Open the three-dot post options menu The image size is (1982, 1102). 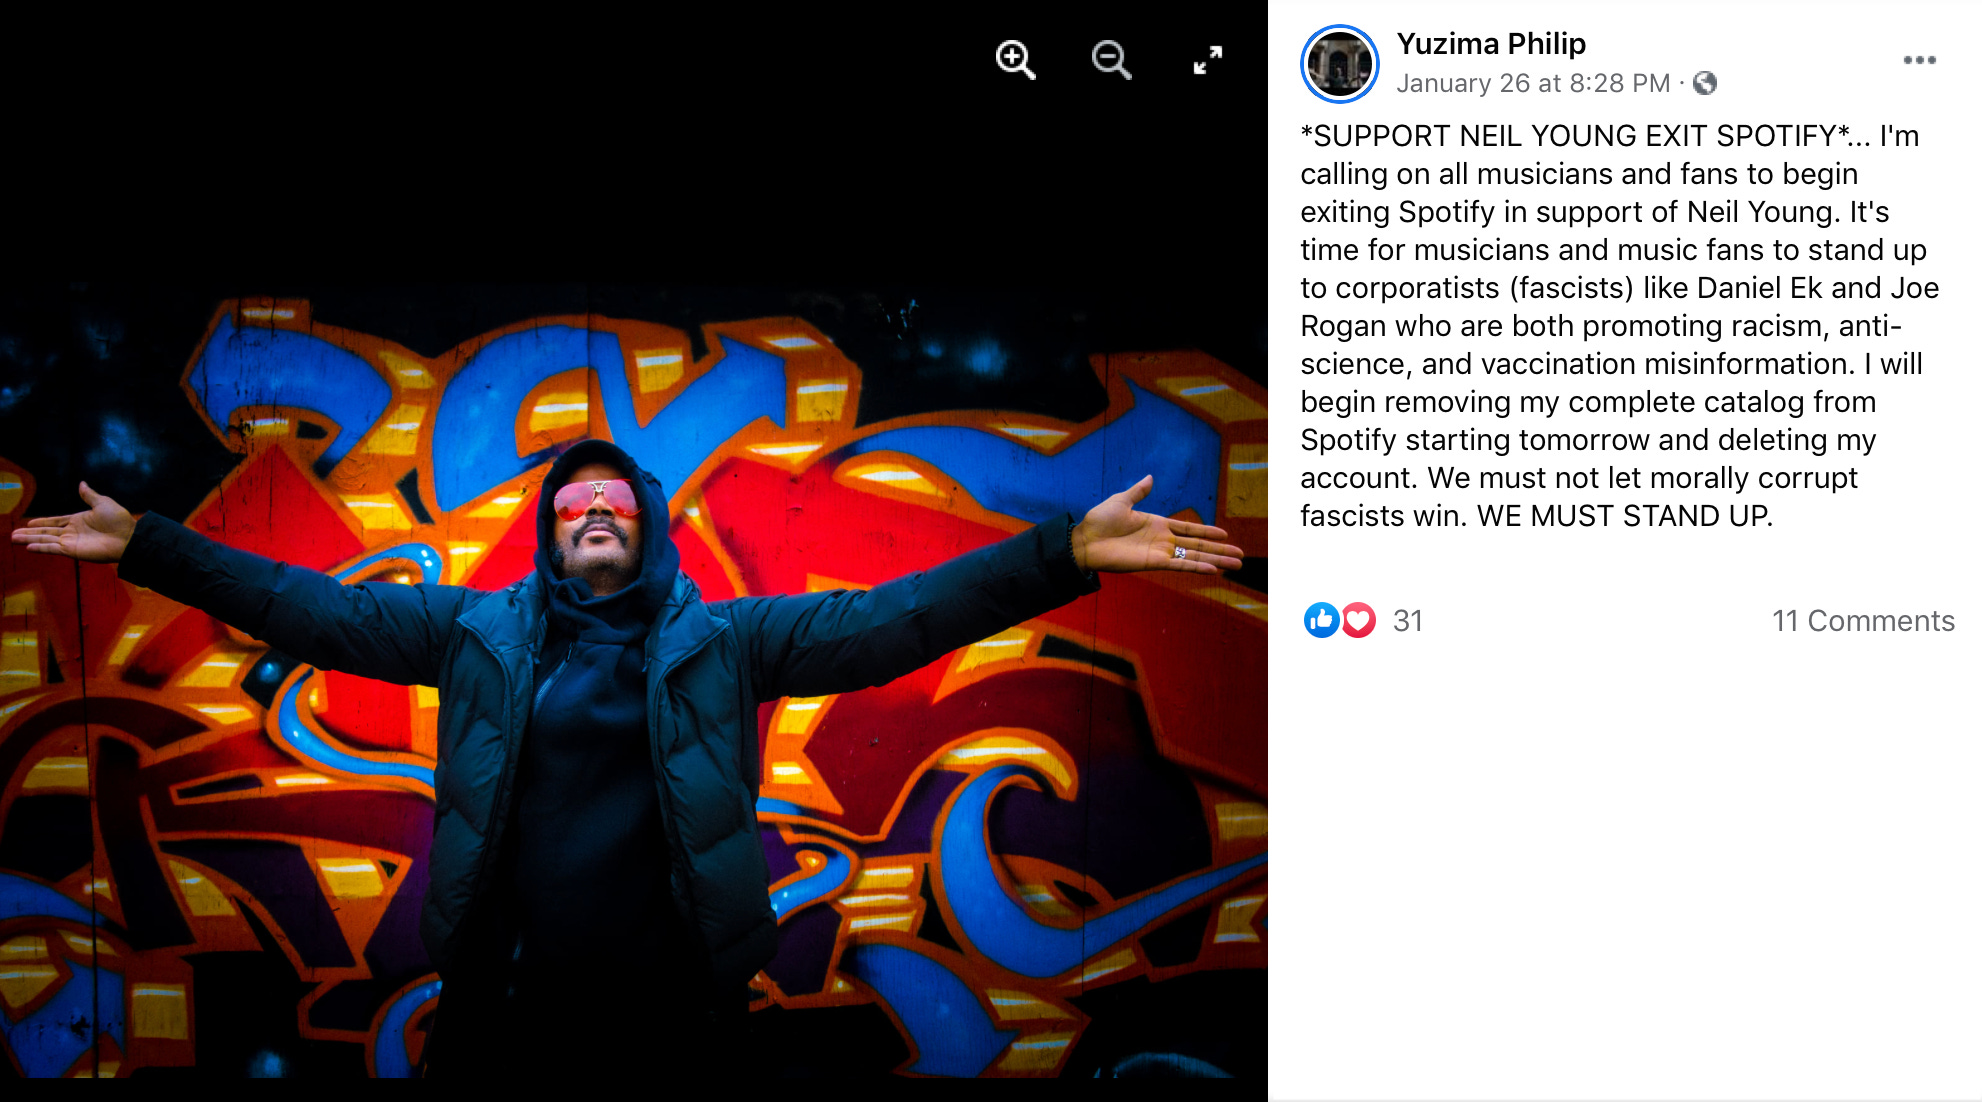tap(1919, 60)
